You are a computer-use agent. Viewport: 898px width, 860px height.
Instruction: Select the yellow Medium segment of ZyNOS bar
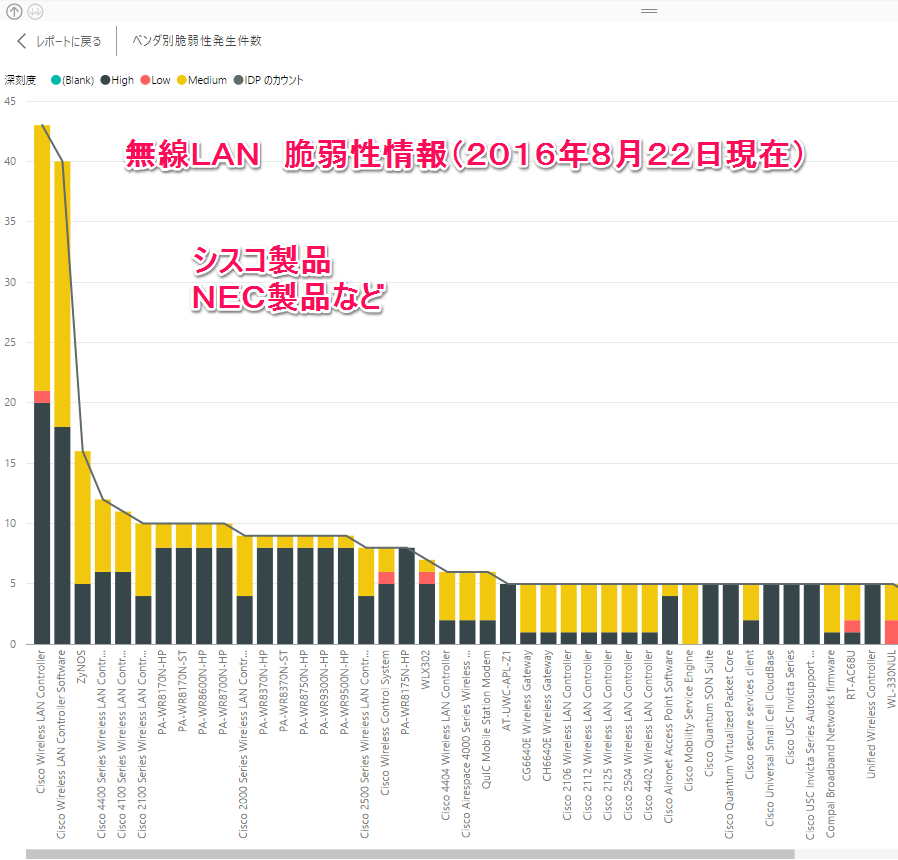82,518
